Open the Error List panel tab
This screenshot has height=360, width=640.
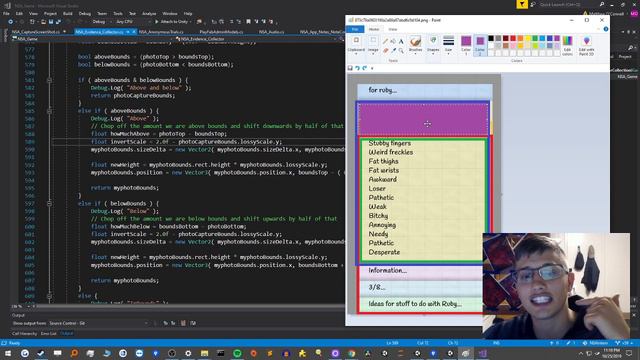tap(49, 333)
